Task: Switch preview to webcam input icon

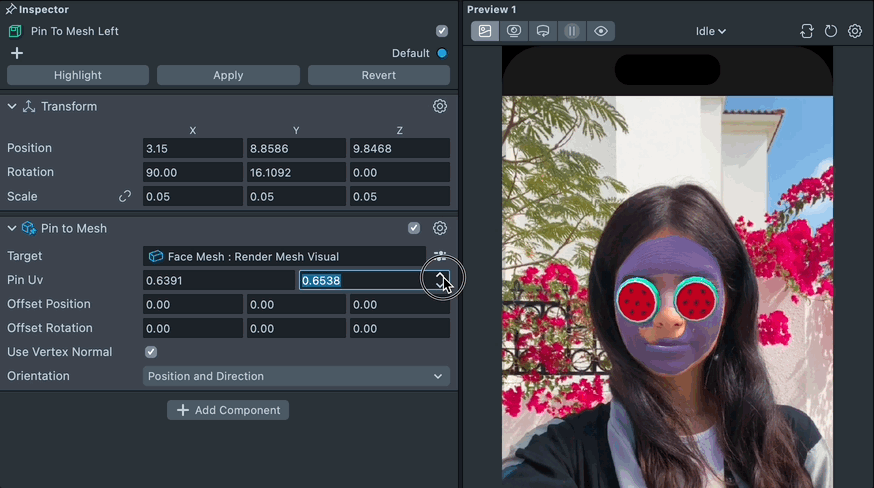Action: pyautogui.click(x=514, y=31)
